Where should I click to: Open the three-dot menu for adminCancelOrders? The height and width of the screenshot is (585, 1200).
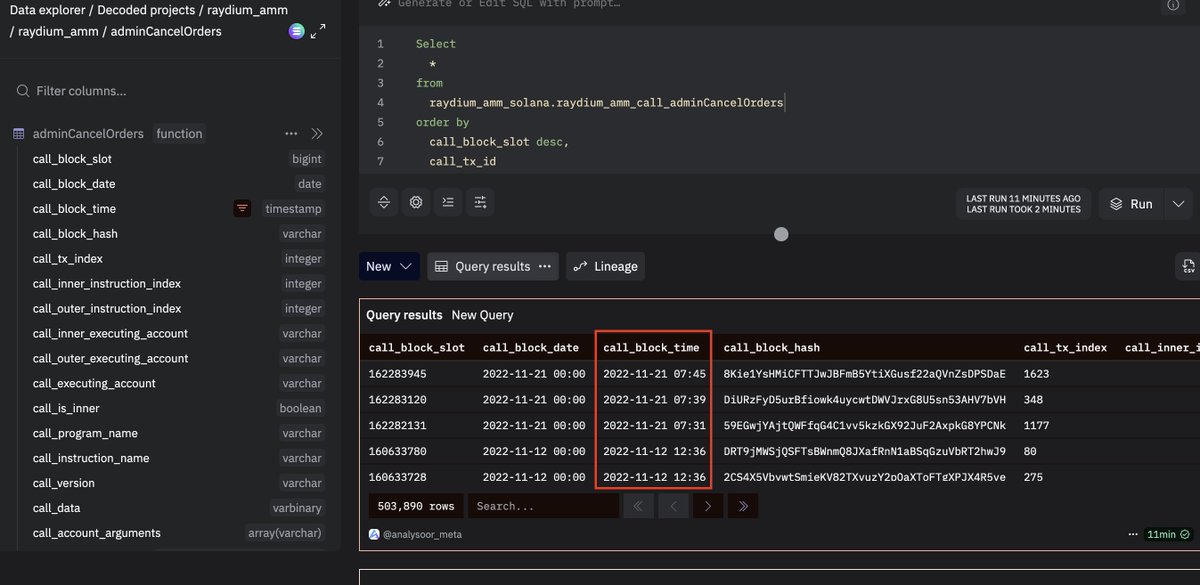(x=291, y=133)
